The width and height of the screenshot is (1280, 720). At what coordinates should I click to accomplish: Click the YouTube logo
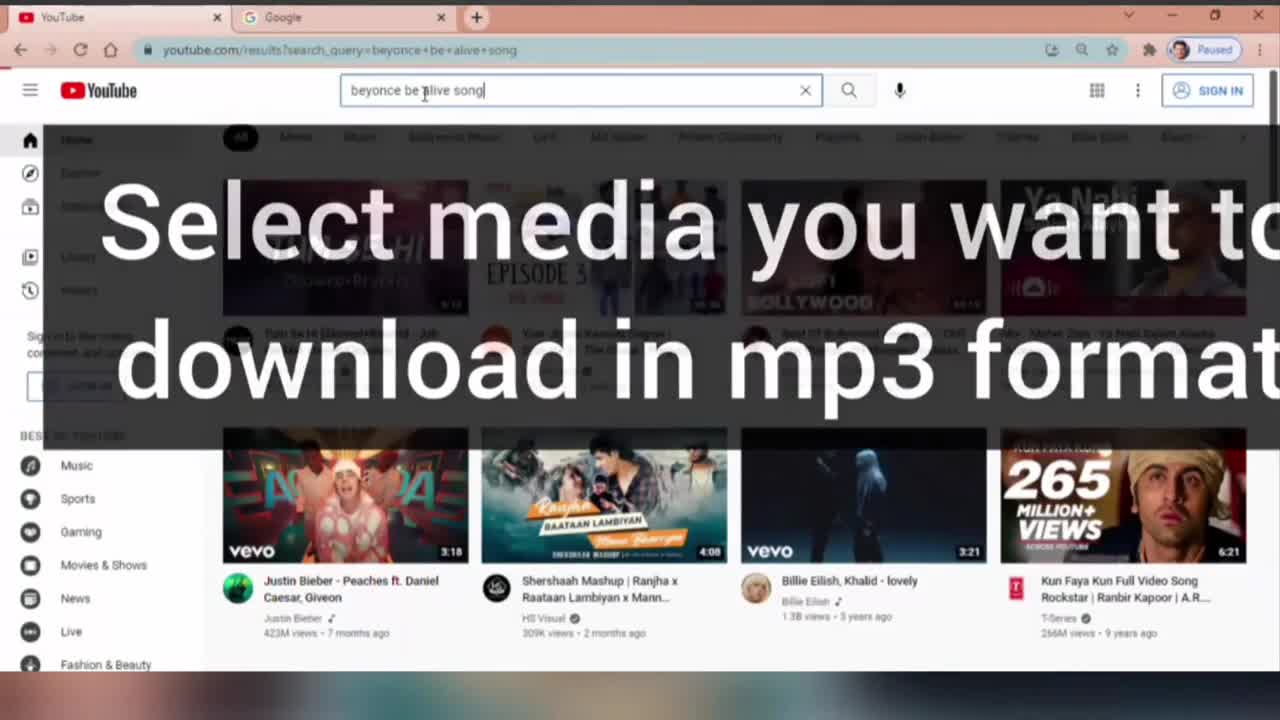(x=98, y=91)
